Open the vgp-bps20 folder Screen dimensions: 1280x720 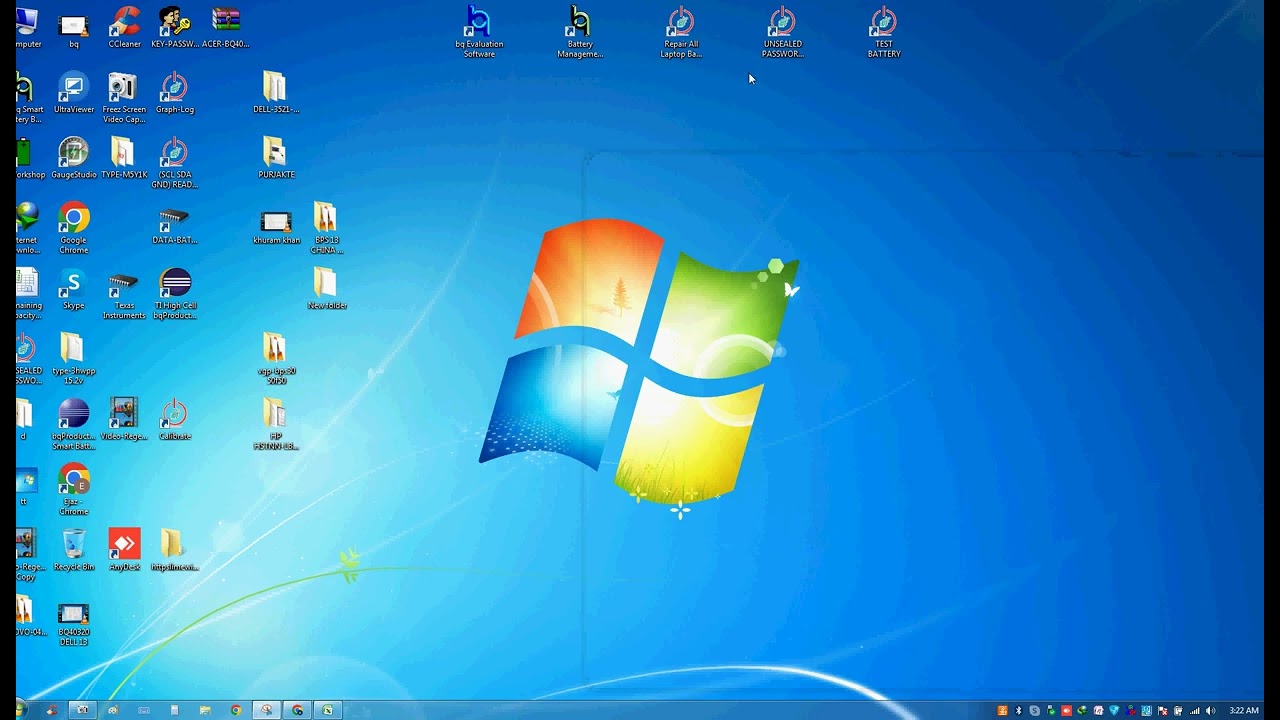point(275,359)
